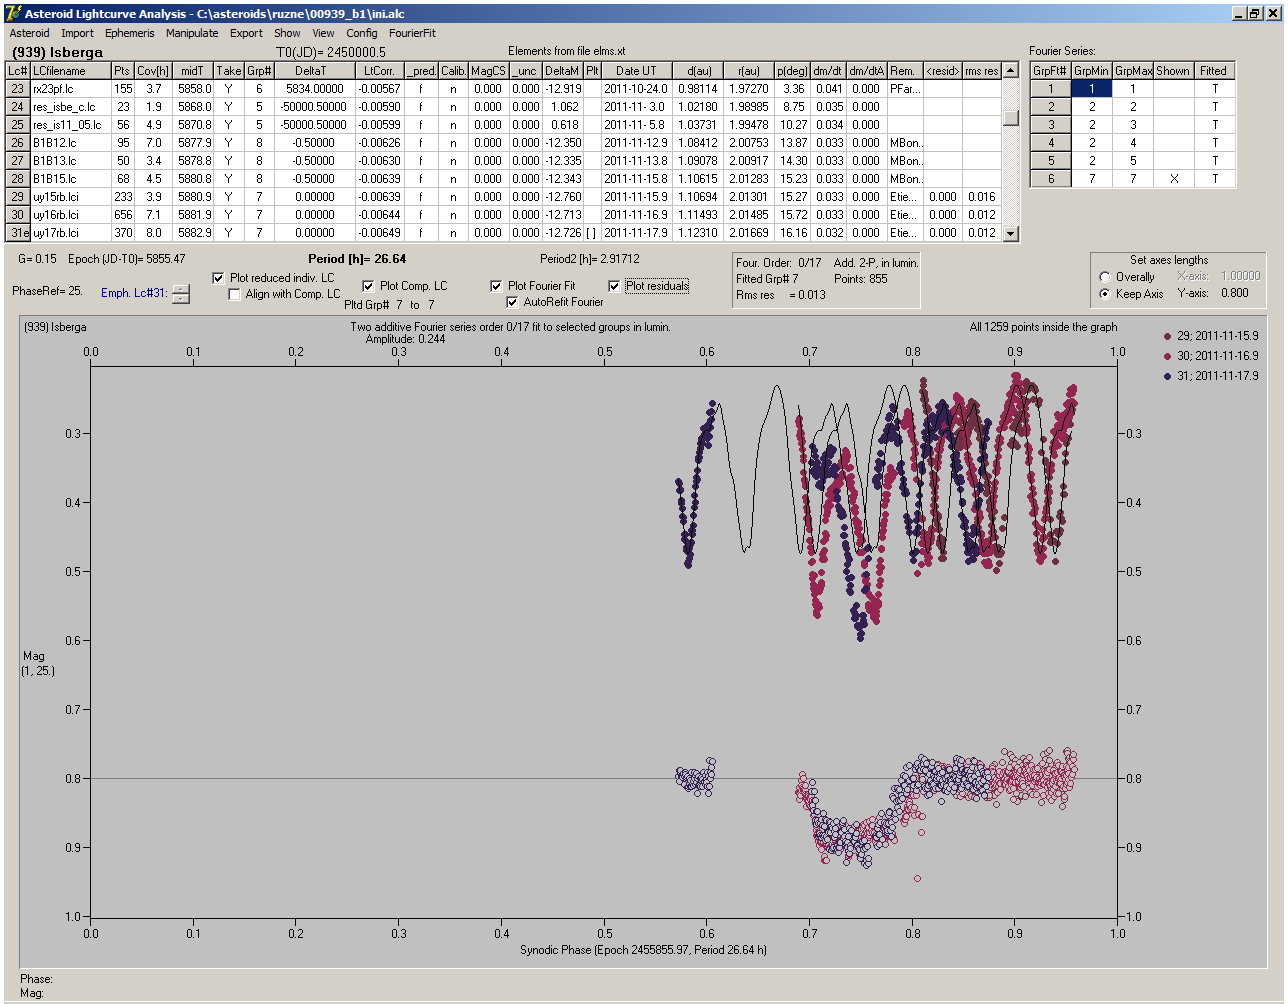Click legend color dot for 29; 2011-11-15.9
Screen dimensions: 1288x1004
1168,336
